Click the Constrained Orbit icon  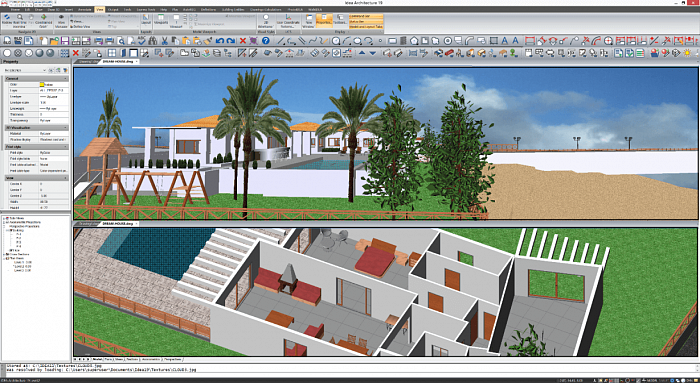click(x=43, y=21)
